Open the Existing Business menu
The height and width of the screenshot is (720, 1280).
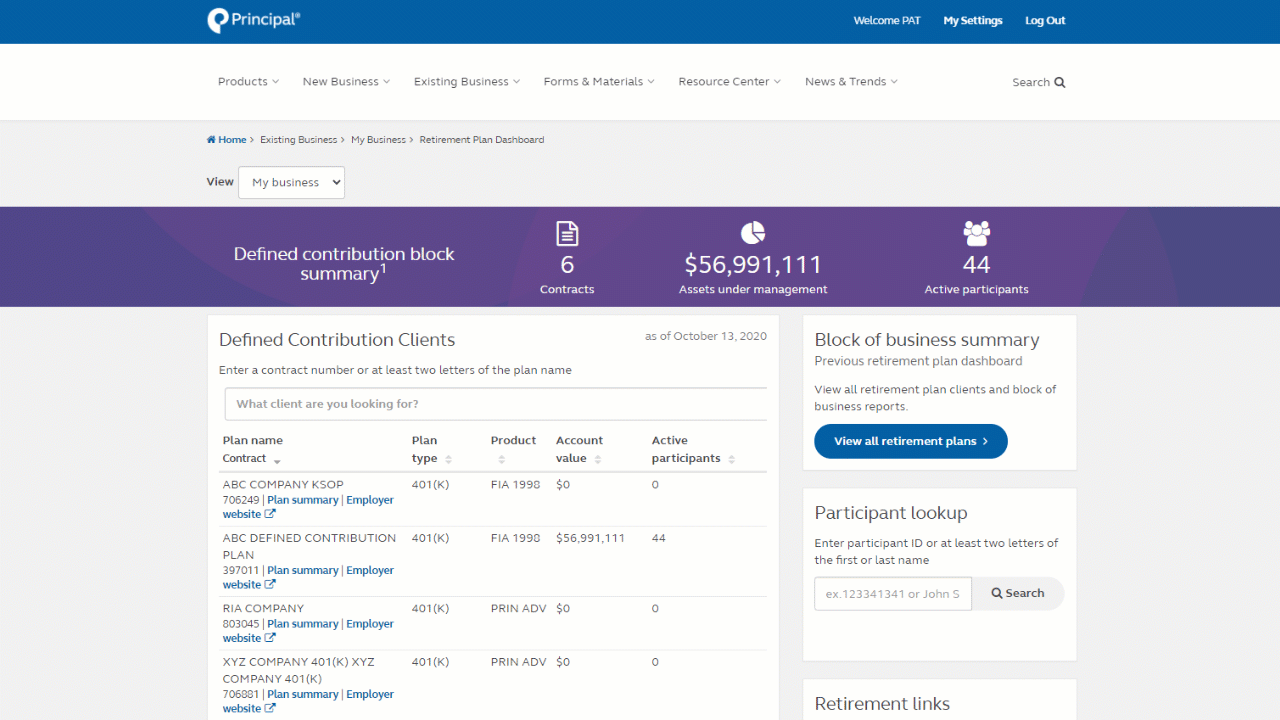[x=466, y=82]
